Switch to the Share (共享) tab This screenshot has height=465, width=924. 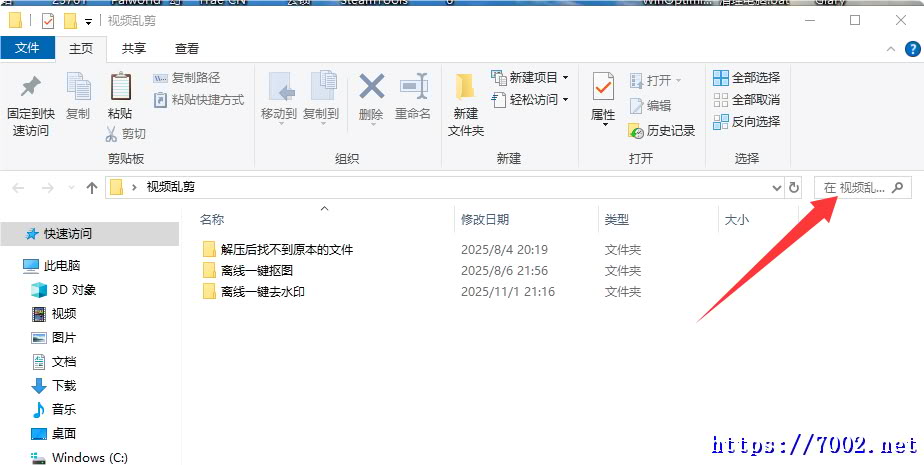[x=134, y=49]
